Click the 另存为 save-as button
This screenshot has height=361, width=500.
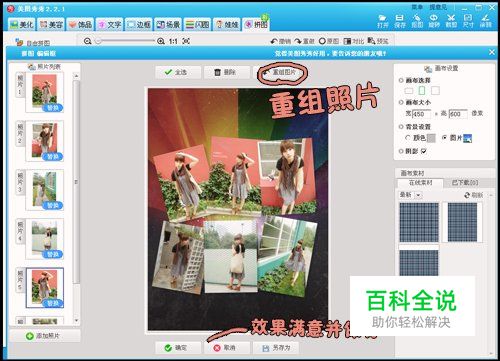point(276,348)
